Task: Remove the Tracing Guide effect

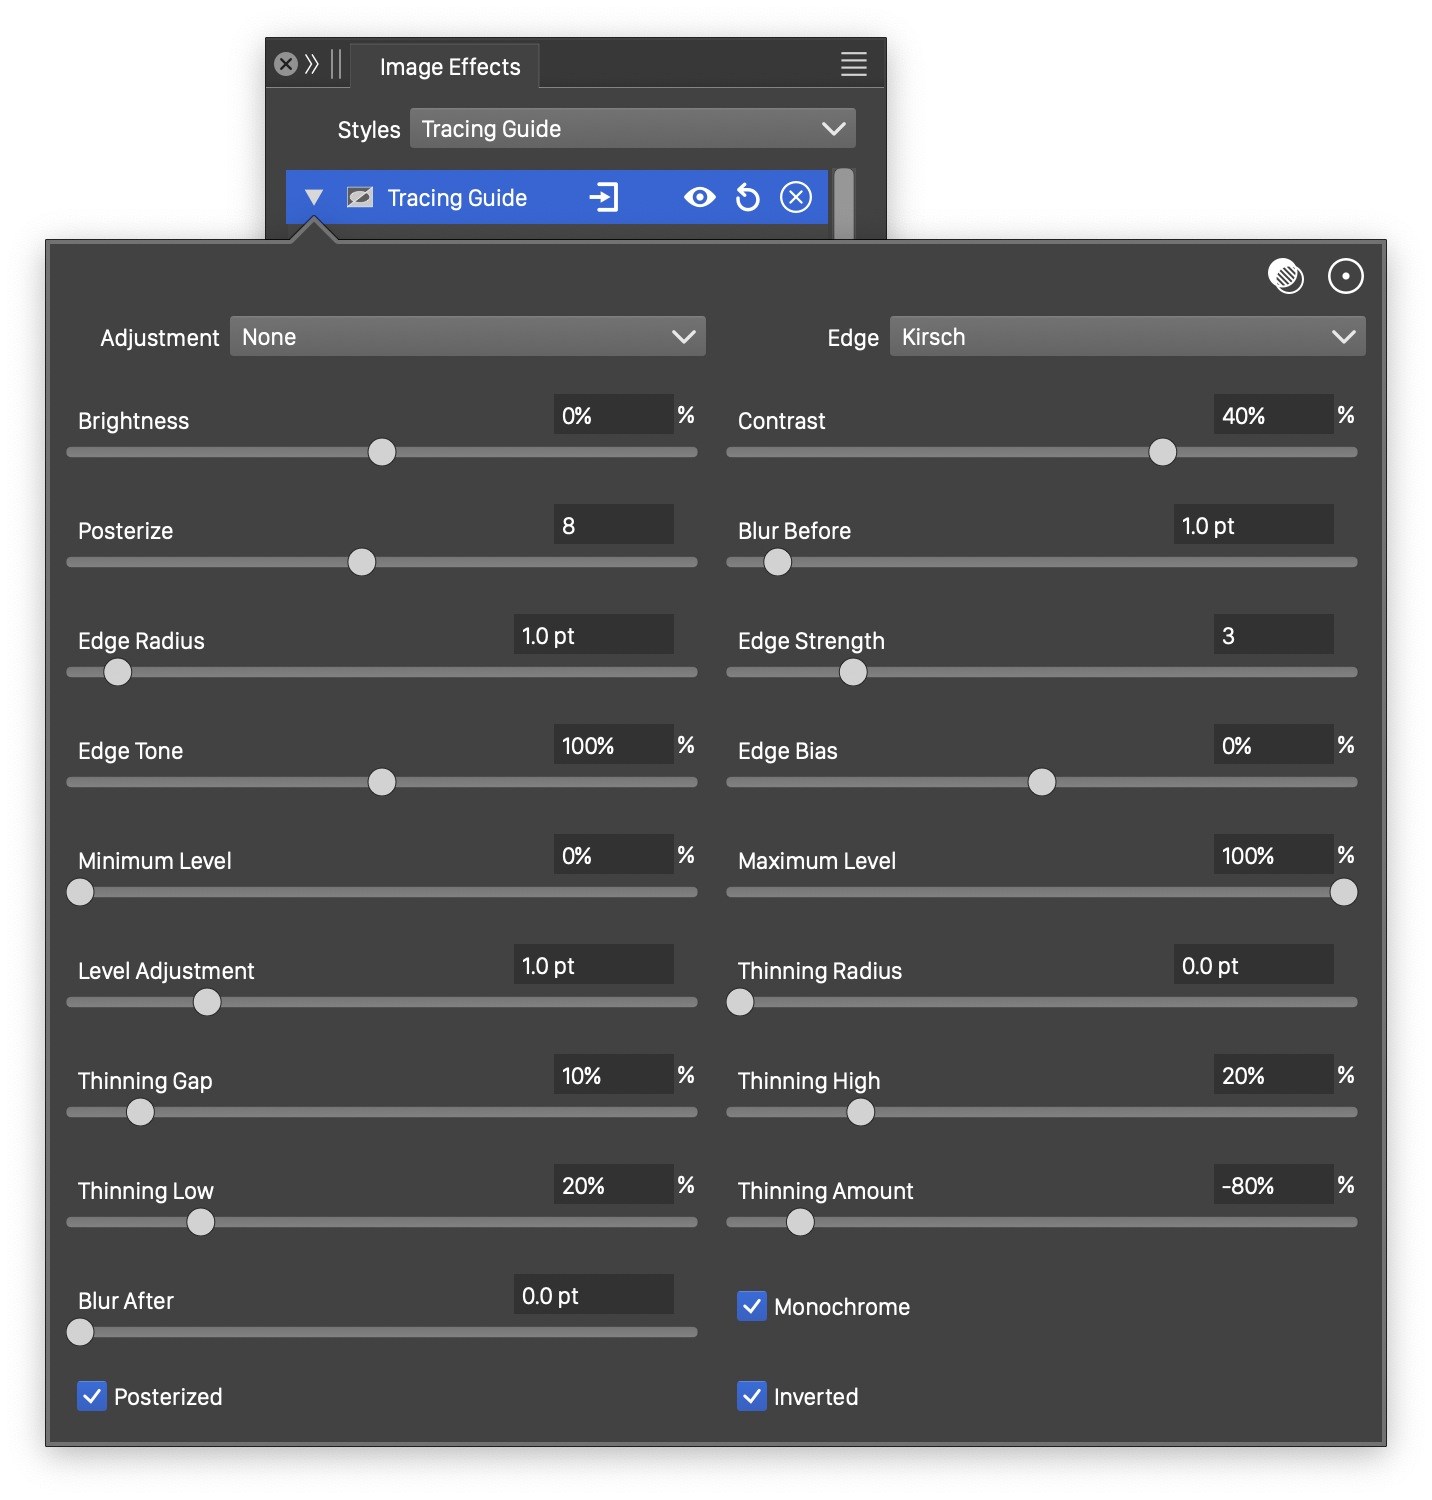Action: (796, 197)
